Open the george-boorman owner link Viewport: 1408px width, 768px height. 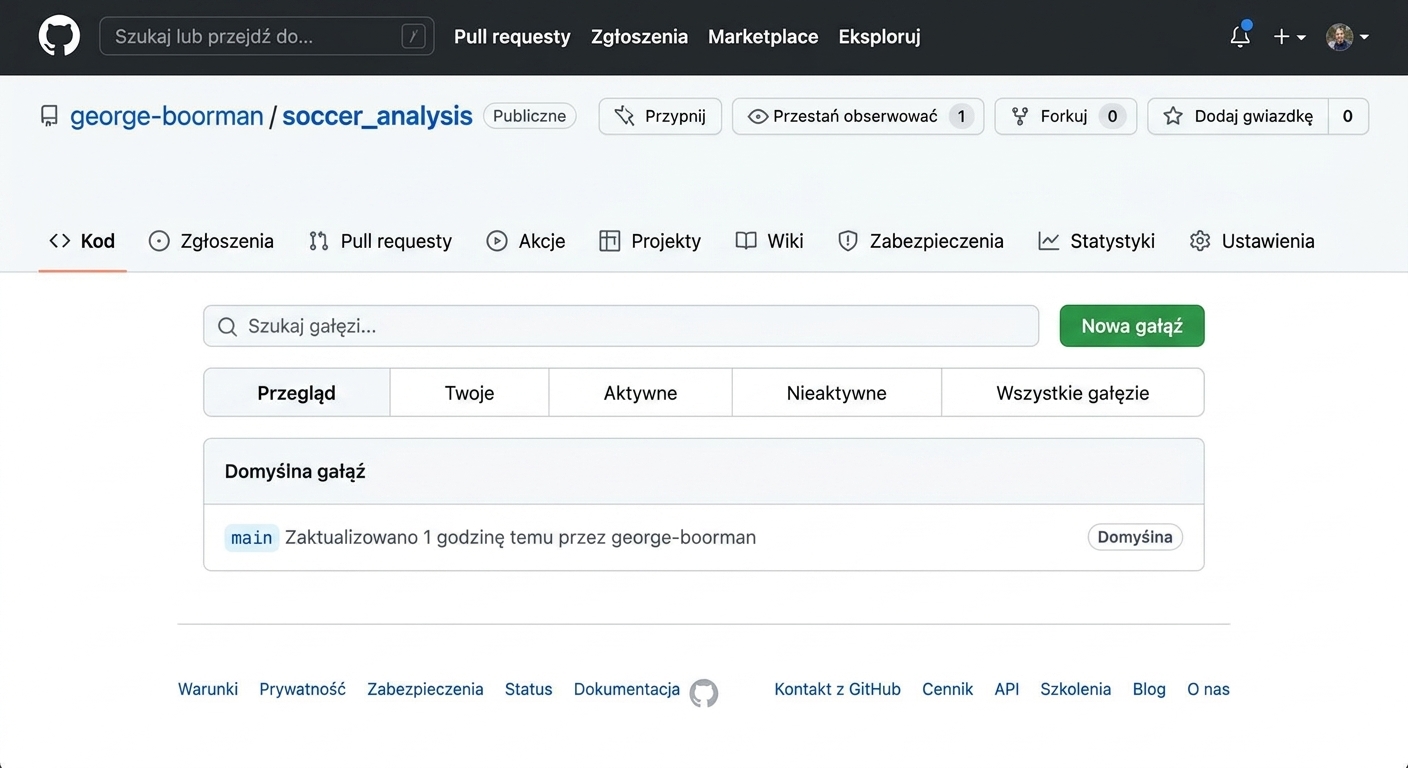166,116
